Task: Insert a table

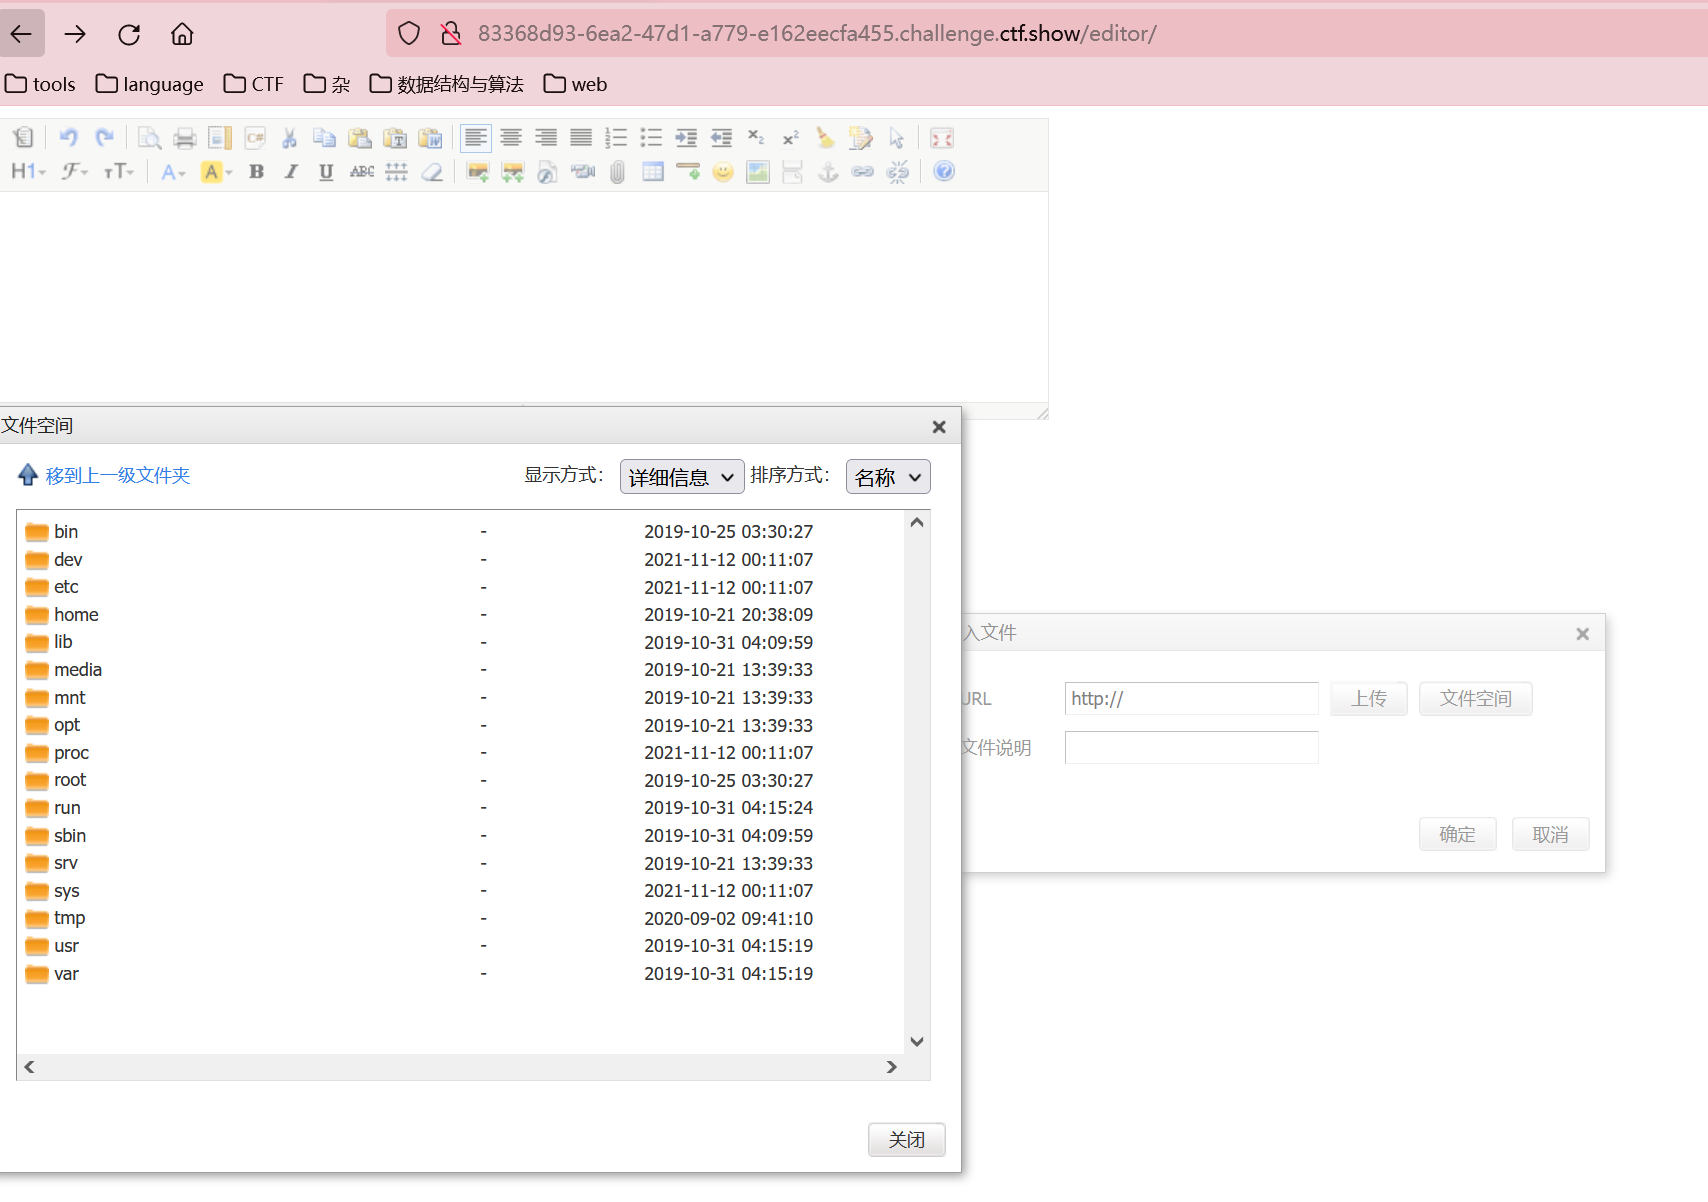Action: (x=653, y=172)
